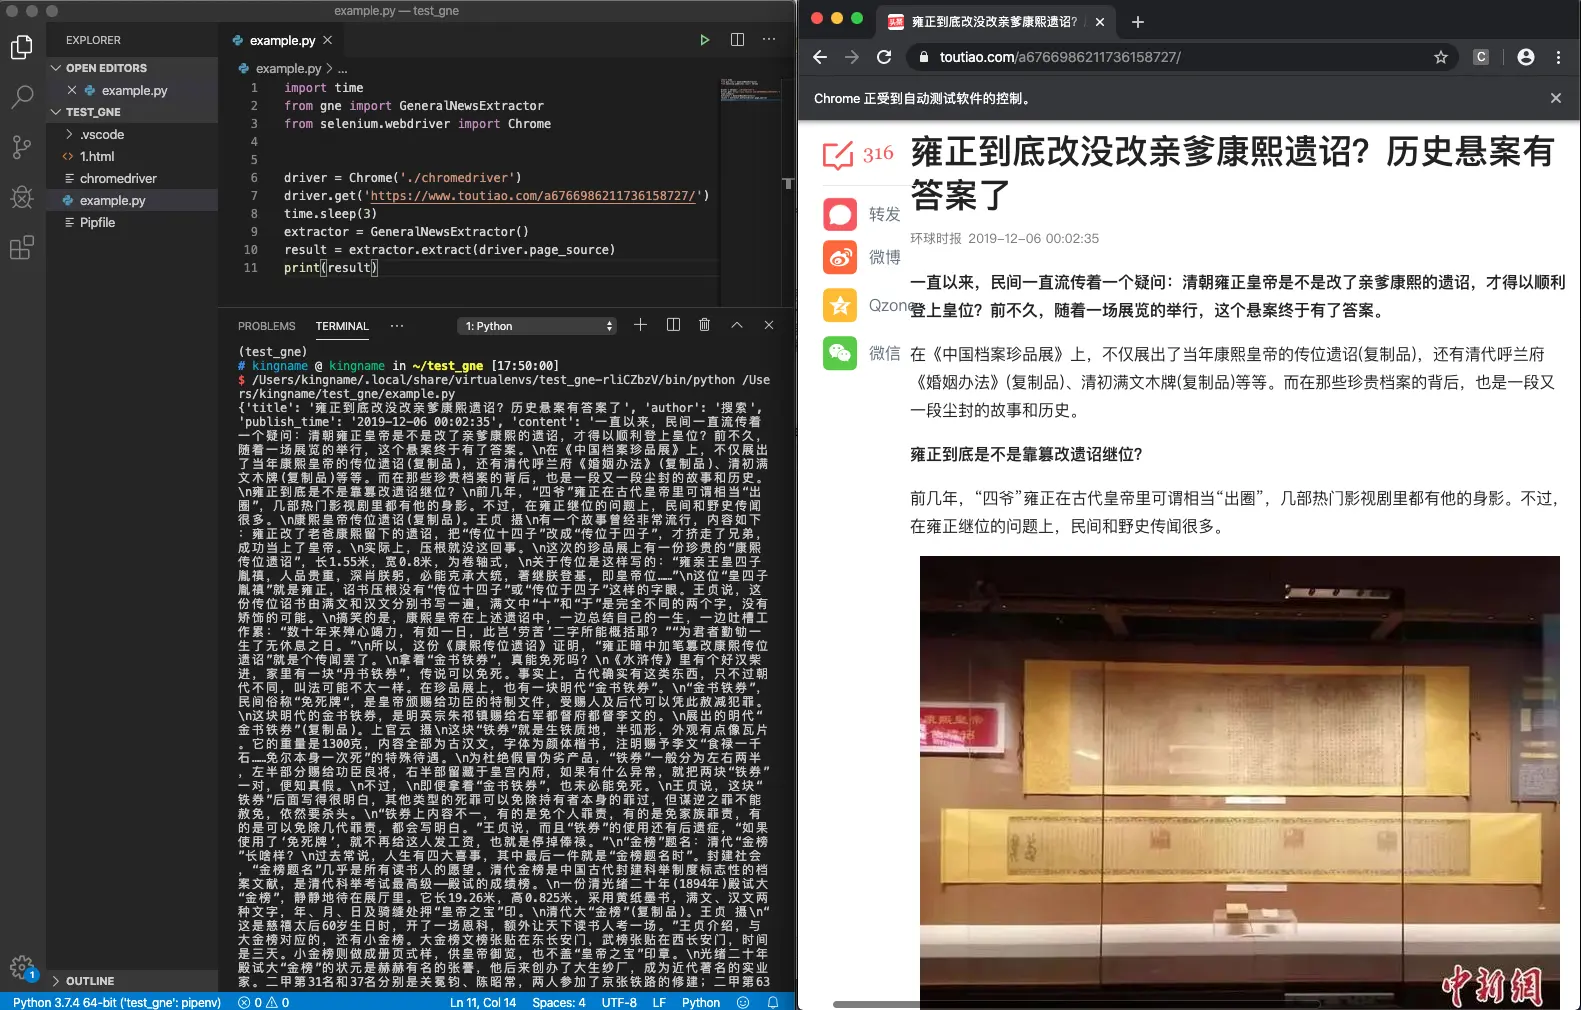Go forward in Chrome
Screen dimensions: 1581x1010
point(852,57)
